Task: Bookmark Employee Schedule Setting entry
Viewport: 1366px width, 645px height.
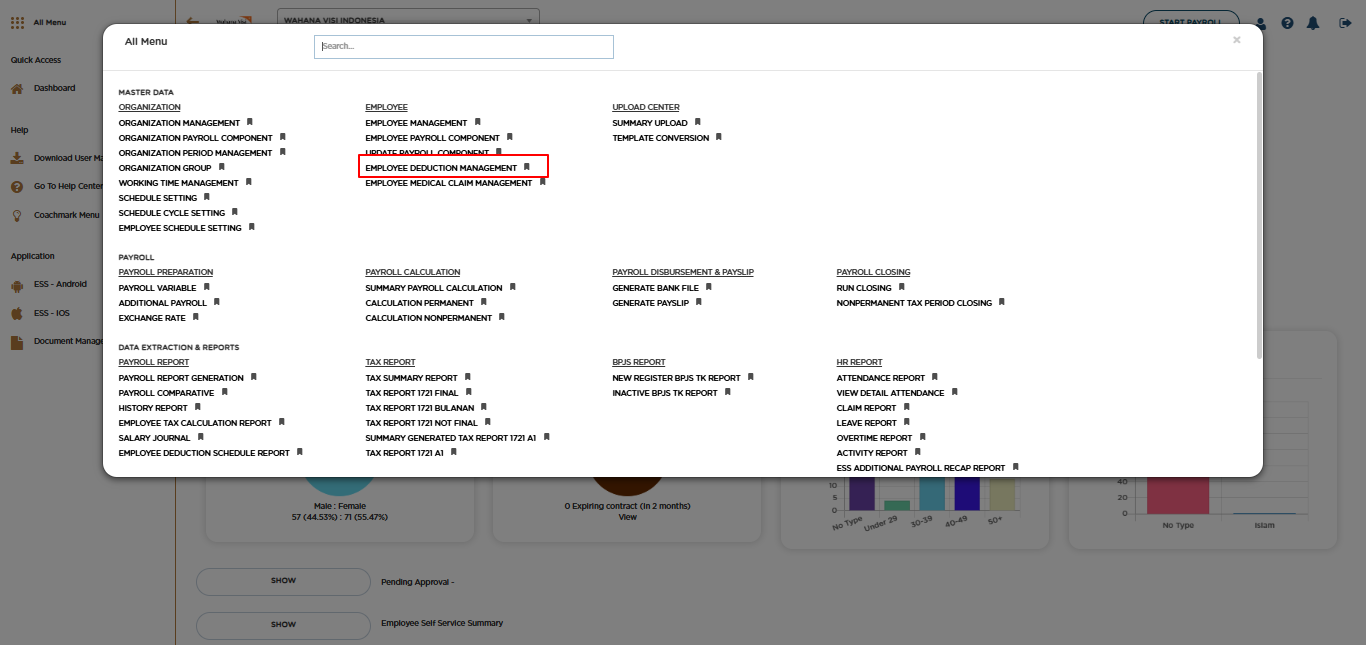Action: 252,227
